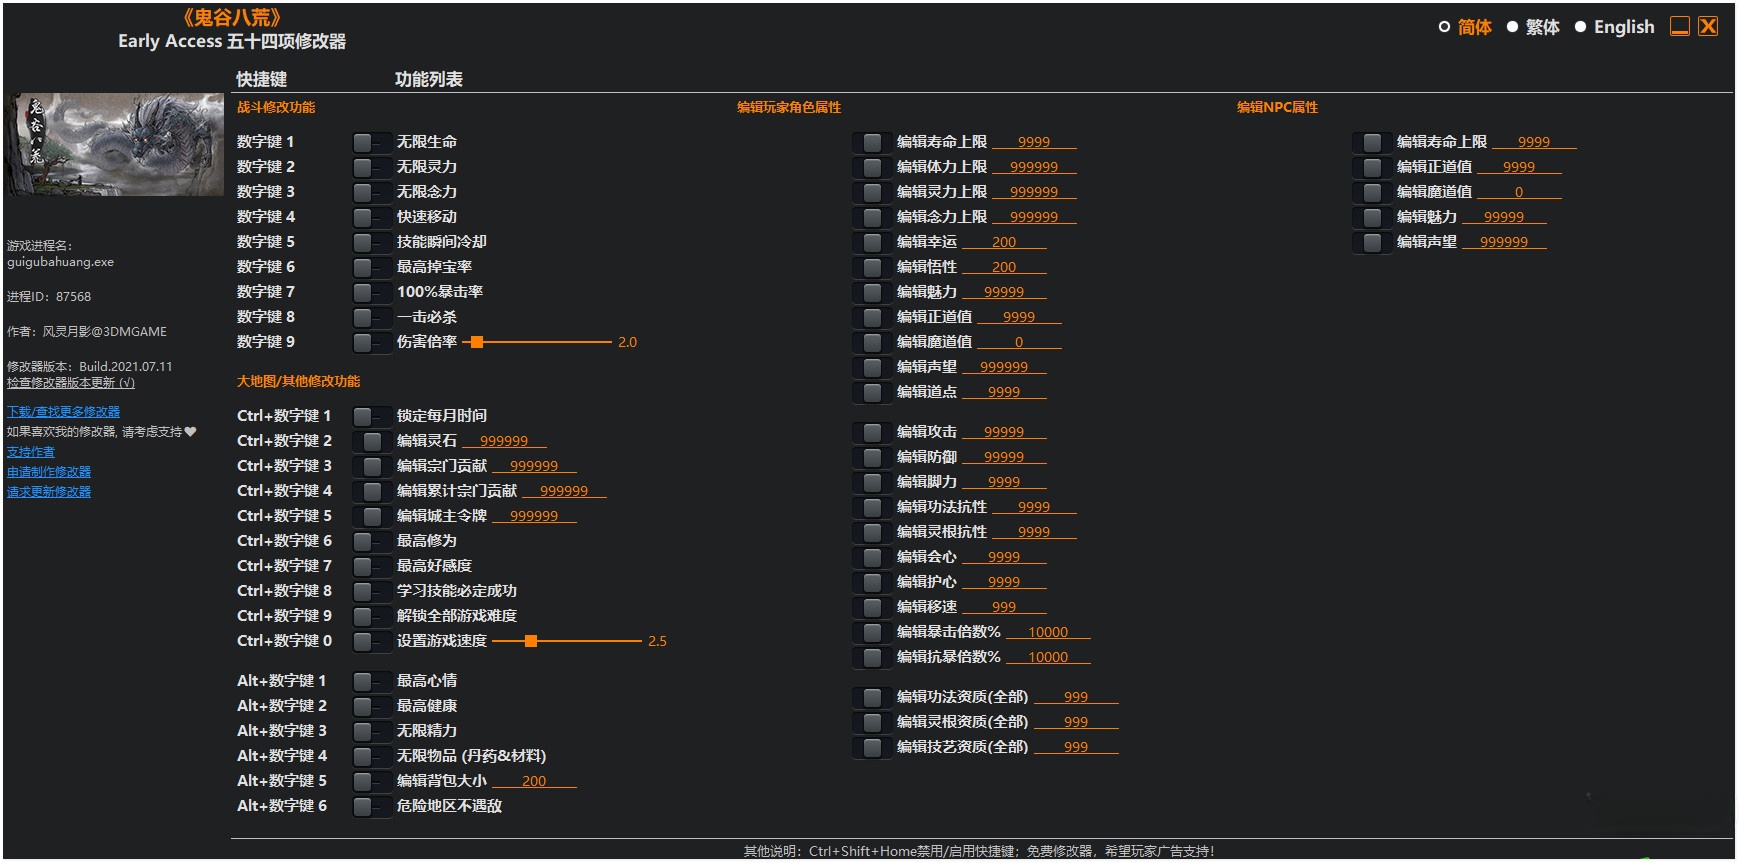1739x863 pixels.
Task: Open 下载/查找更多修改器 link
Action: click(x=63, y=412)
